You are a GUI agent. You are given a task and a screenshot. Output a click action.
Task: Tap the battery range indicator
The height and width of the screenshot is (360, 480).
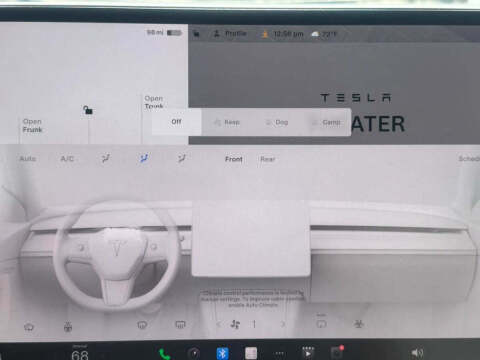click(164, 33)
